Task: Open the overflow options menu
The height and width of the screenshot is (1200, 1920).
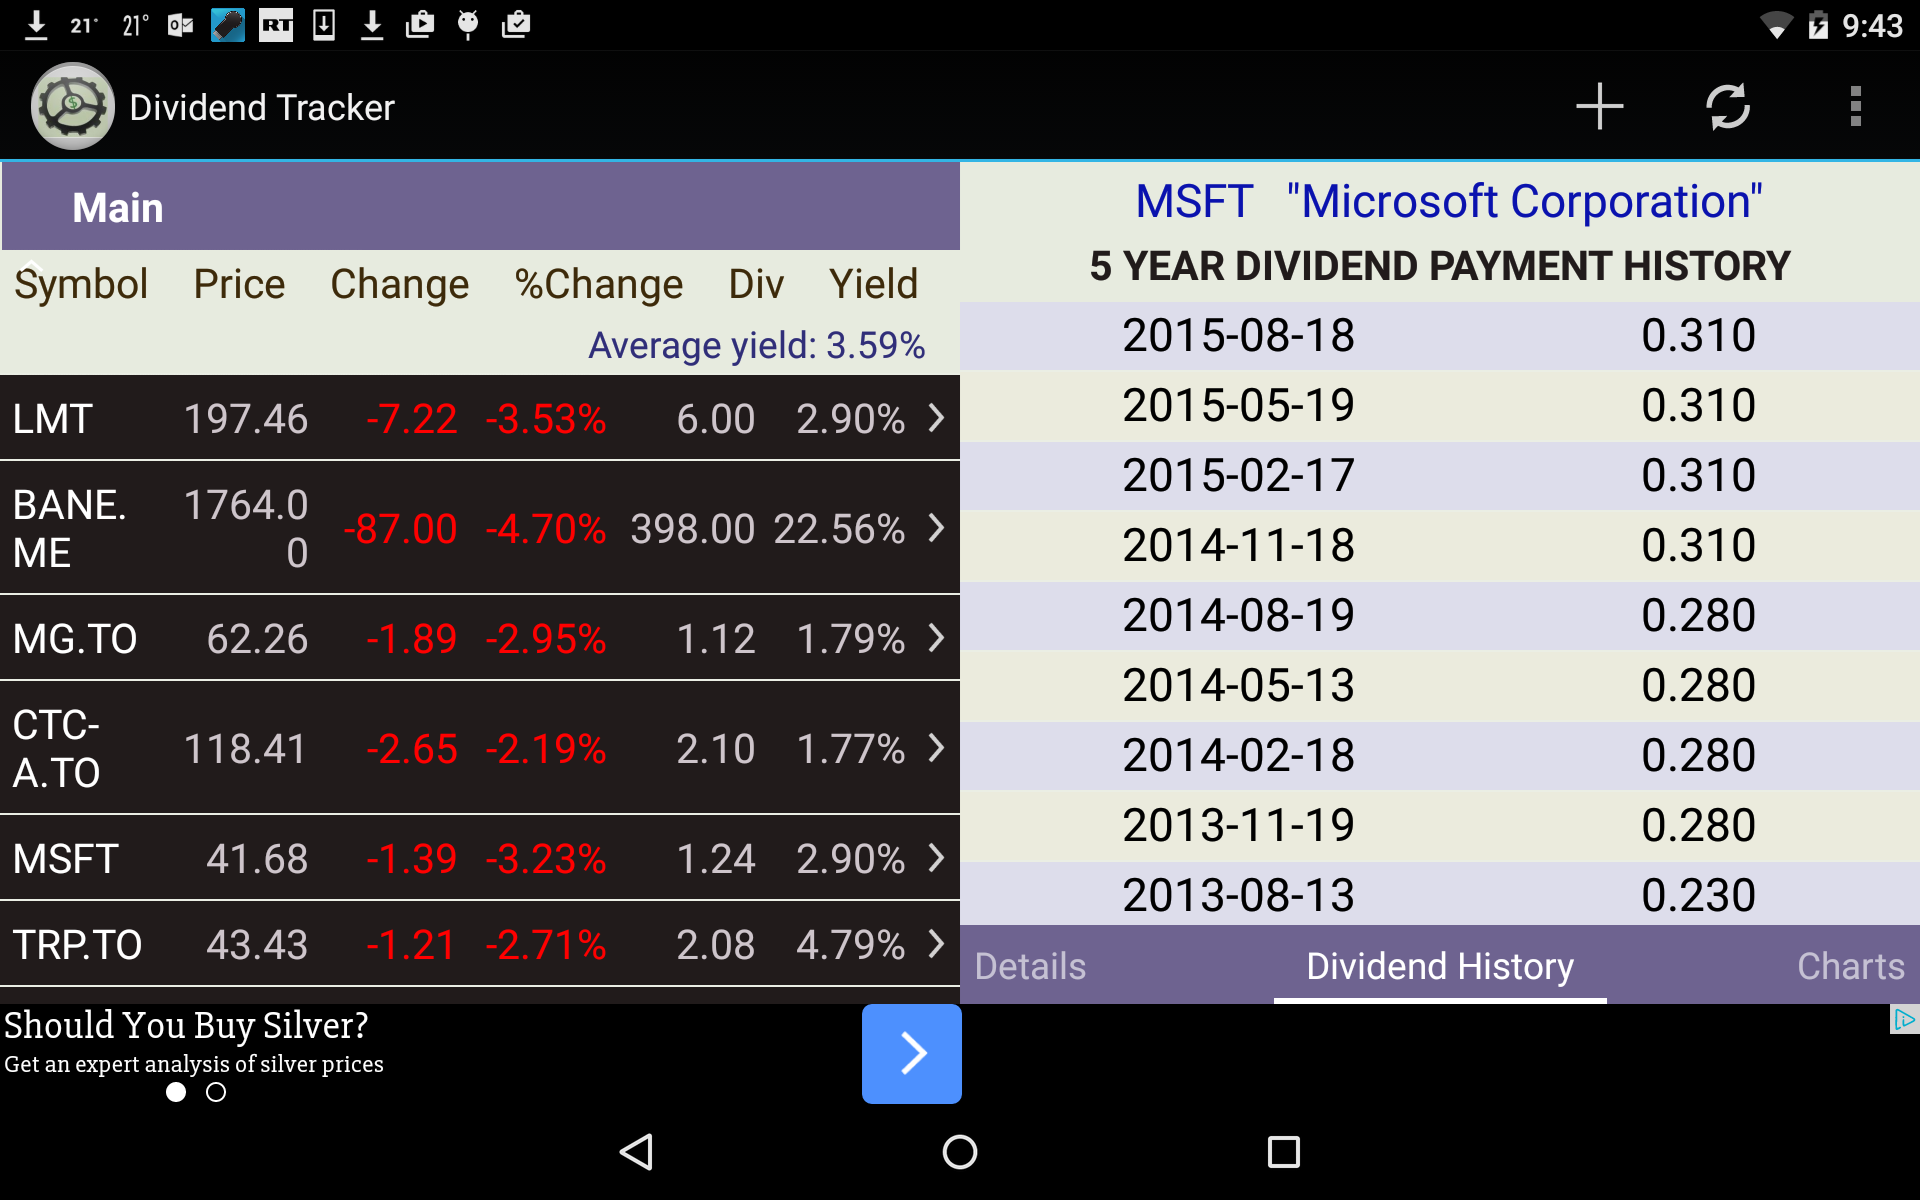Action: [x=1855, y=106]
